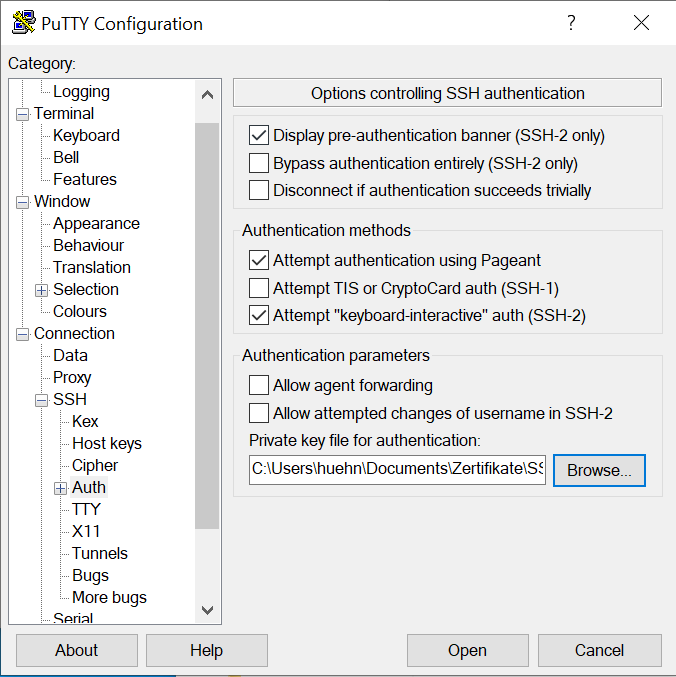Expand the Auth tree node

61,488
